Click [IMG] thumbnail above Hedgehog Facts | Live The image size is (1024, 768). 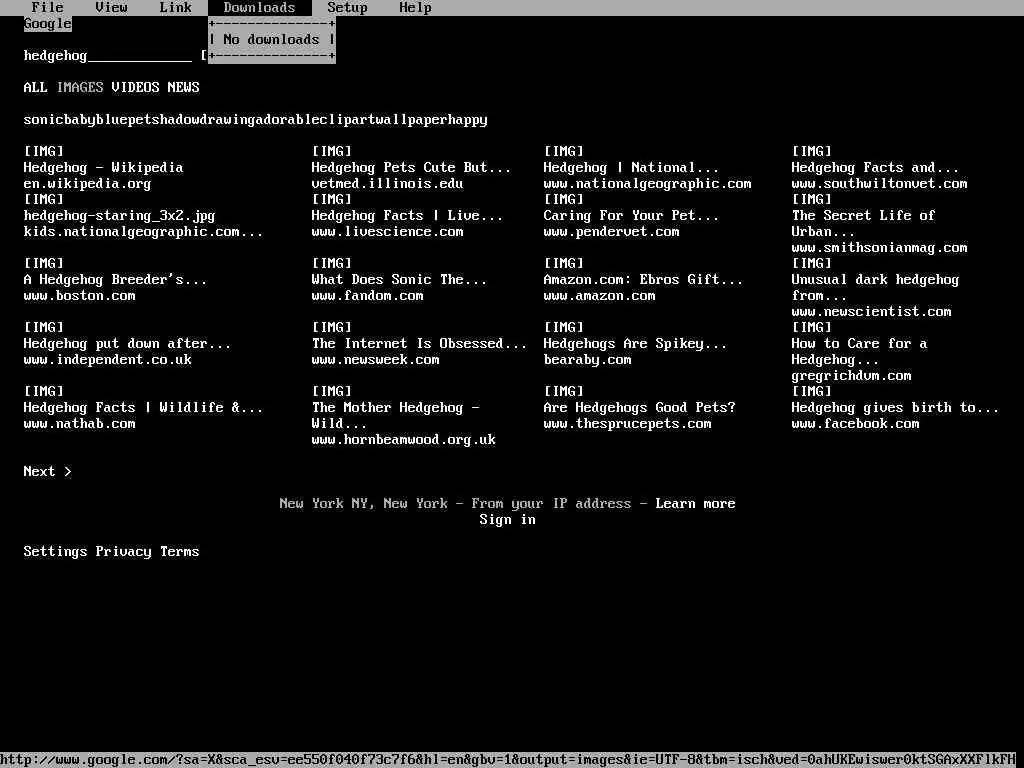pyautogui.click(x=332, y=200)
